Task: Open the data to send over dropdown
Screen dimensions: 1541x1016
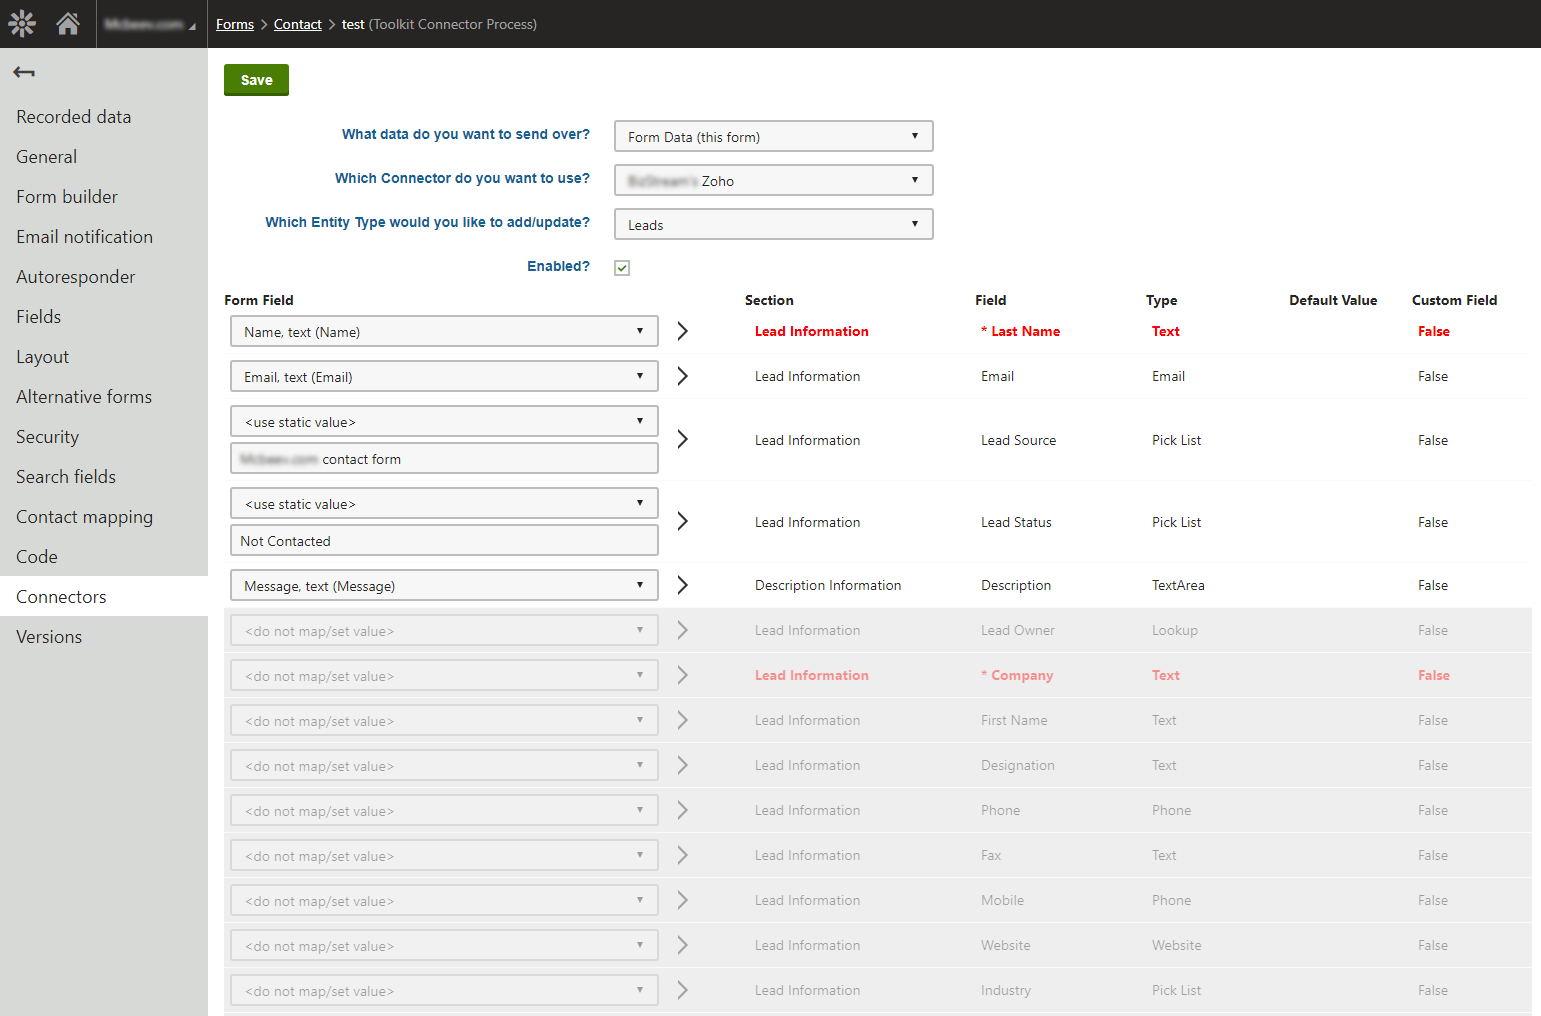Action: [x=773, y=137]
